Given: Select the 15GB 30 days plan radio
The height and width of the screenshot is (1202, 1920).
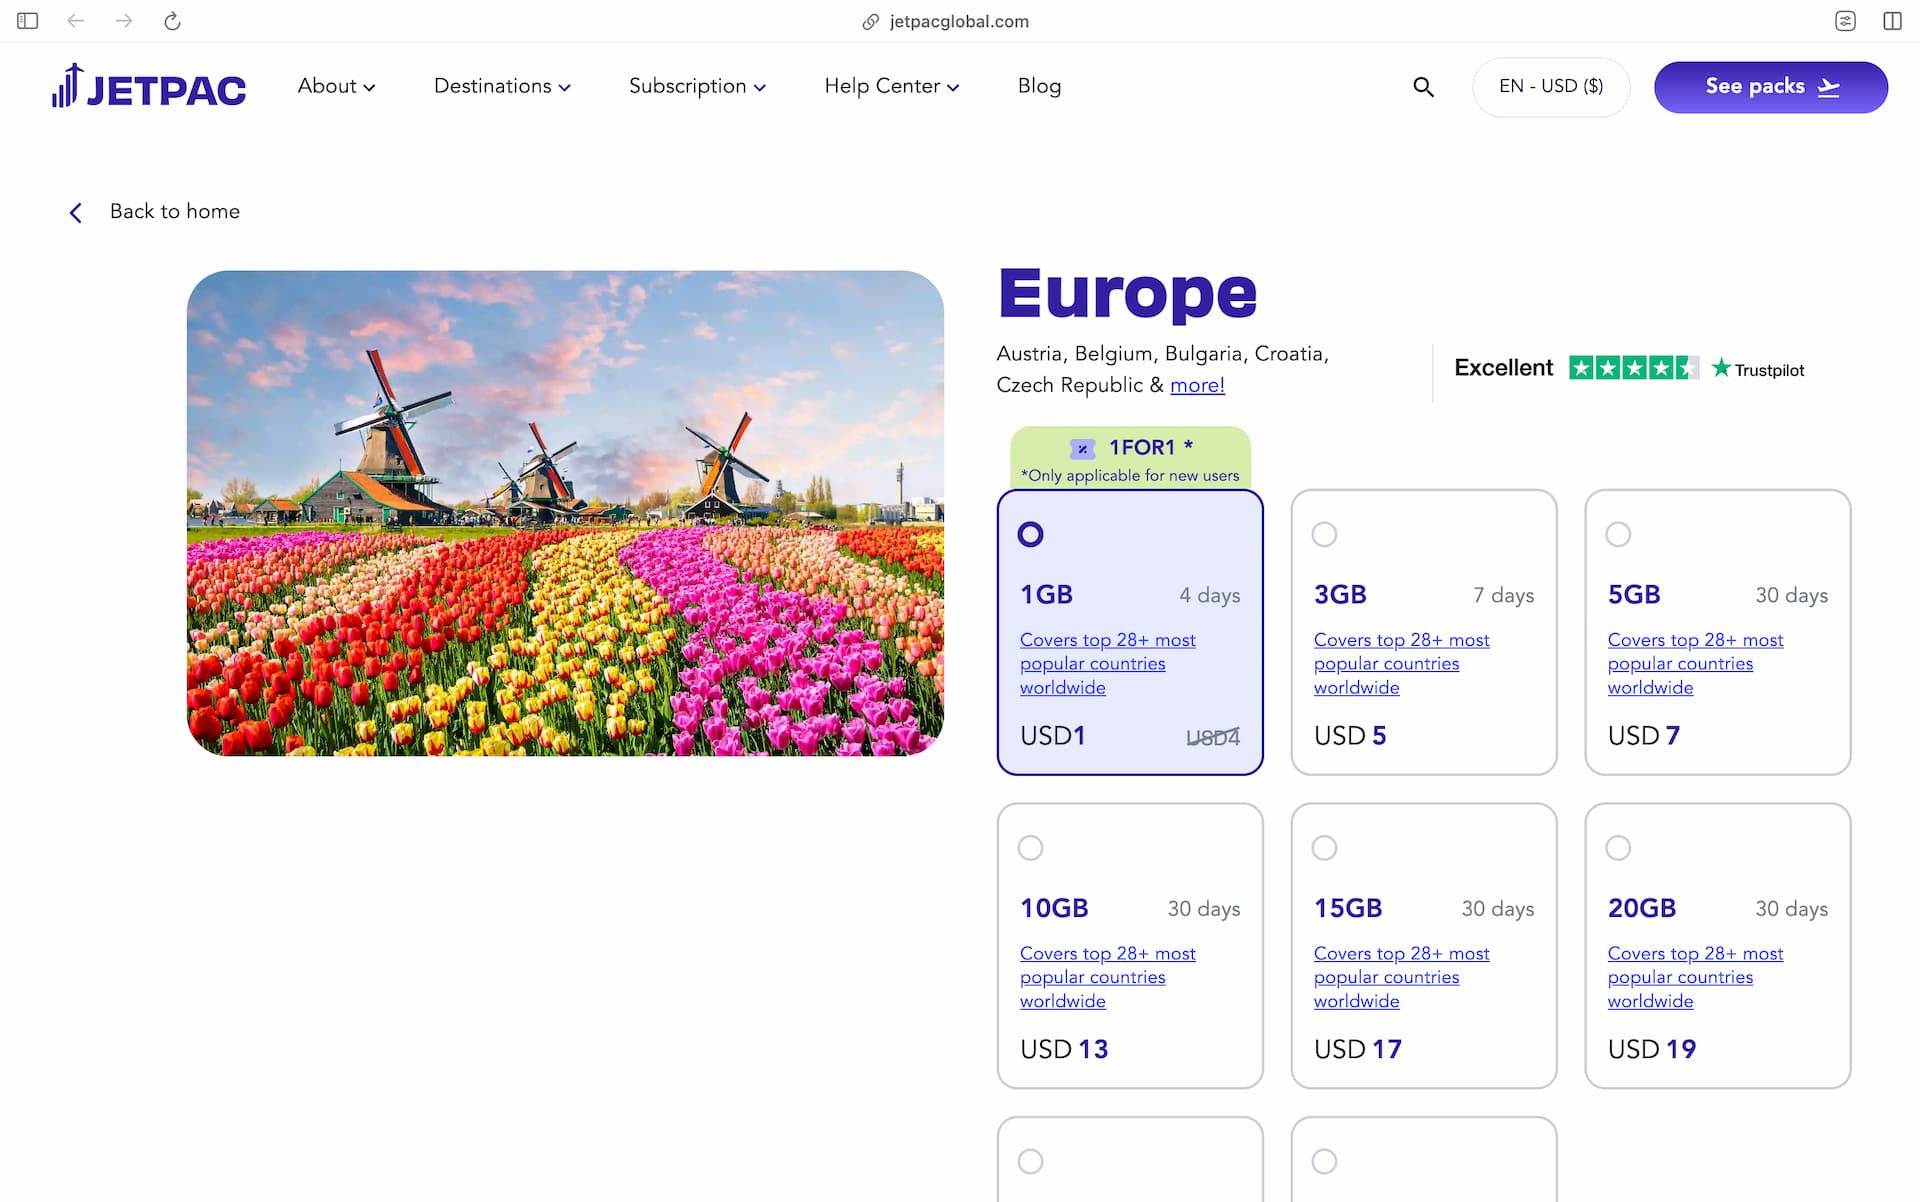Looking at the screenshot, I should click(x=1324, y=848).
